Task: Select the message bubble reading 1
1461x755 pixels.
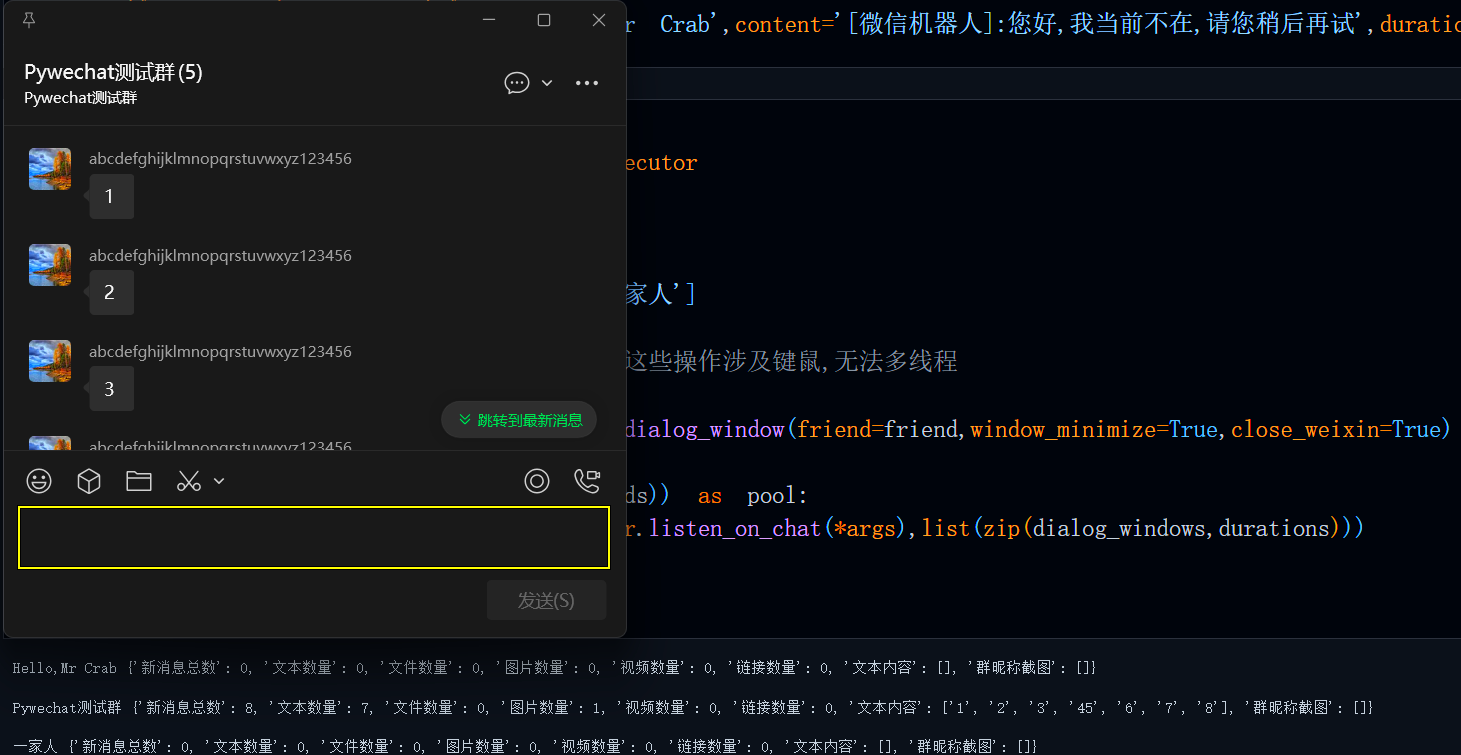Action: [111, 197]
